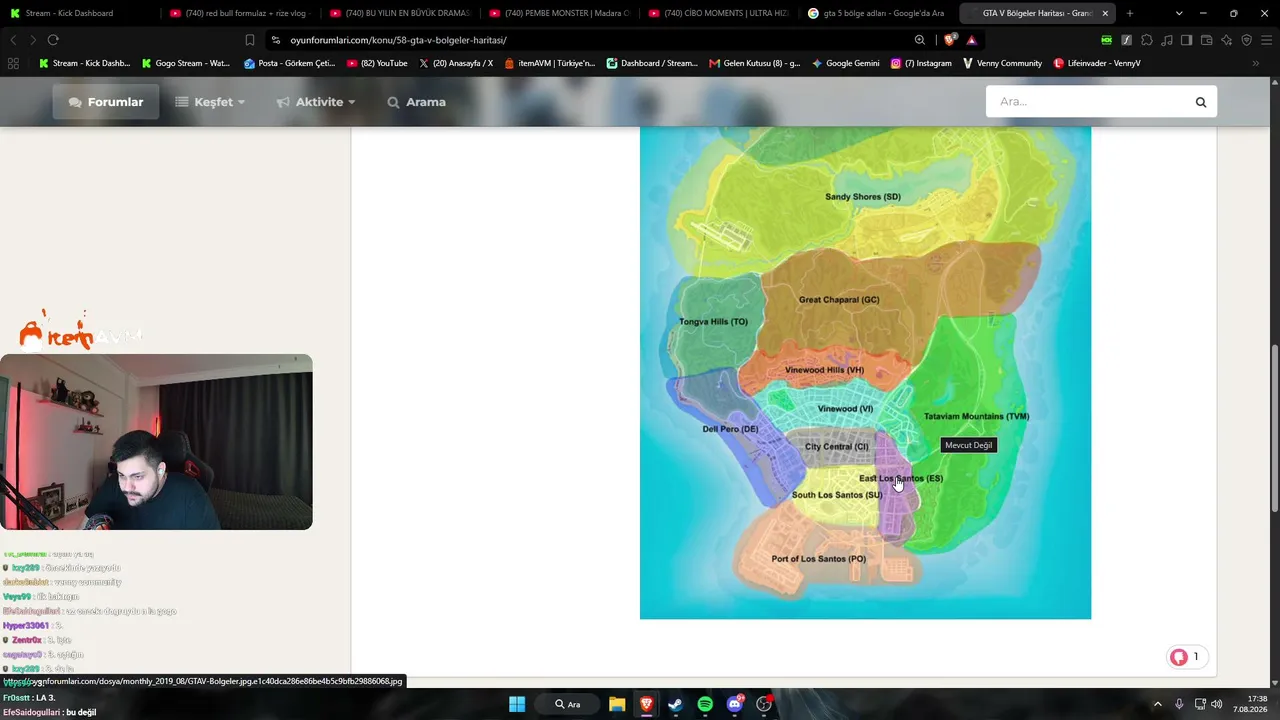The image size is (1280, 720).
Task: Open the zoom magnifier in address bar
Action: click(920, 40)
